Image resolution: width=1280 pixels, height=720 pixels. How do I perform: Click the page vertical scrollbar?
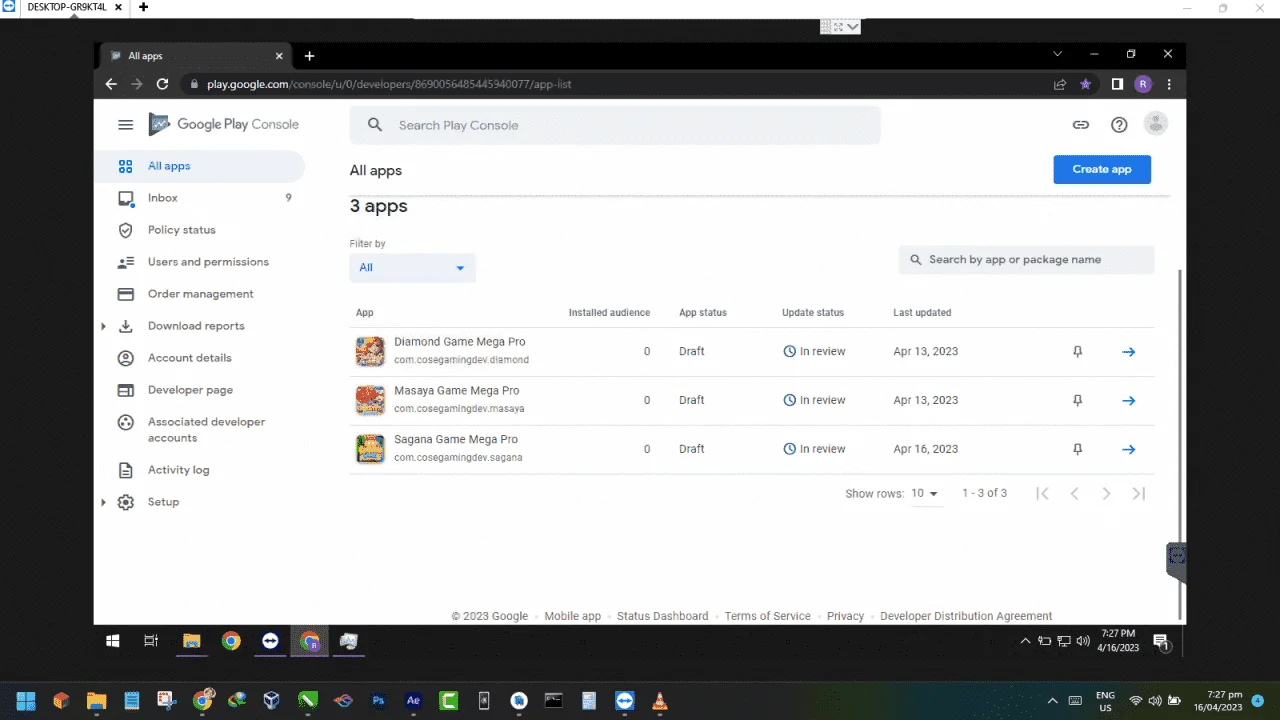1180,444
